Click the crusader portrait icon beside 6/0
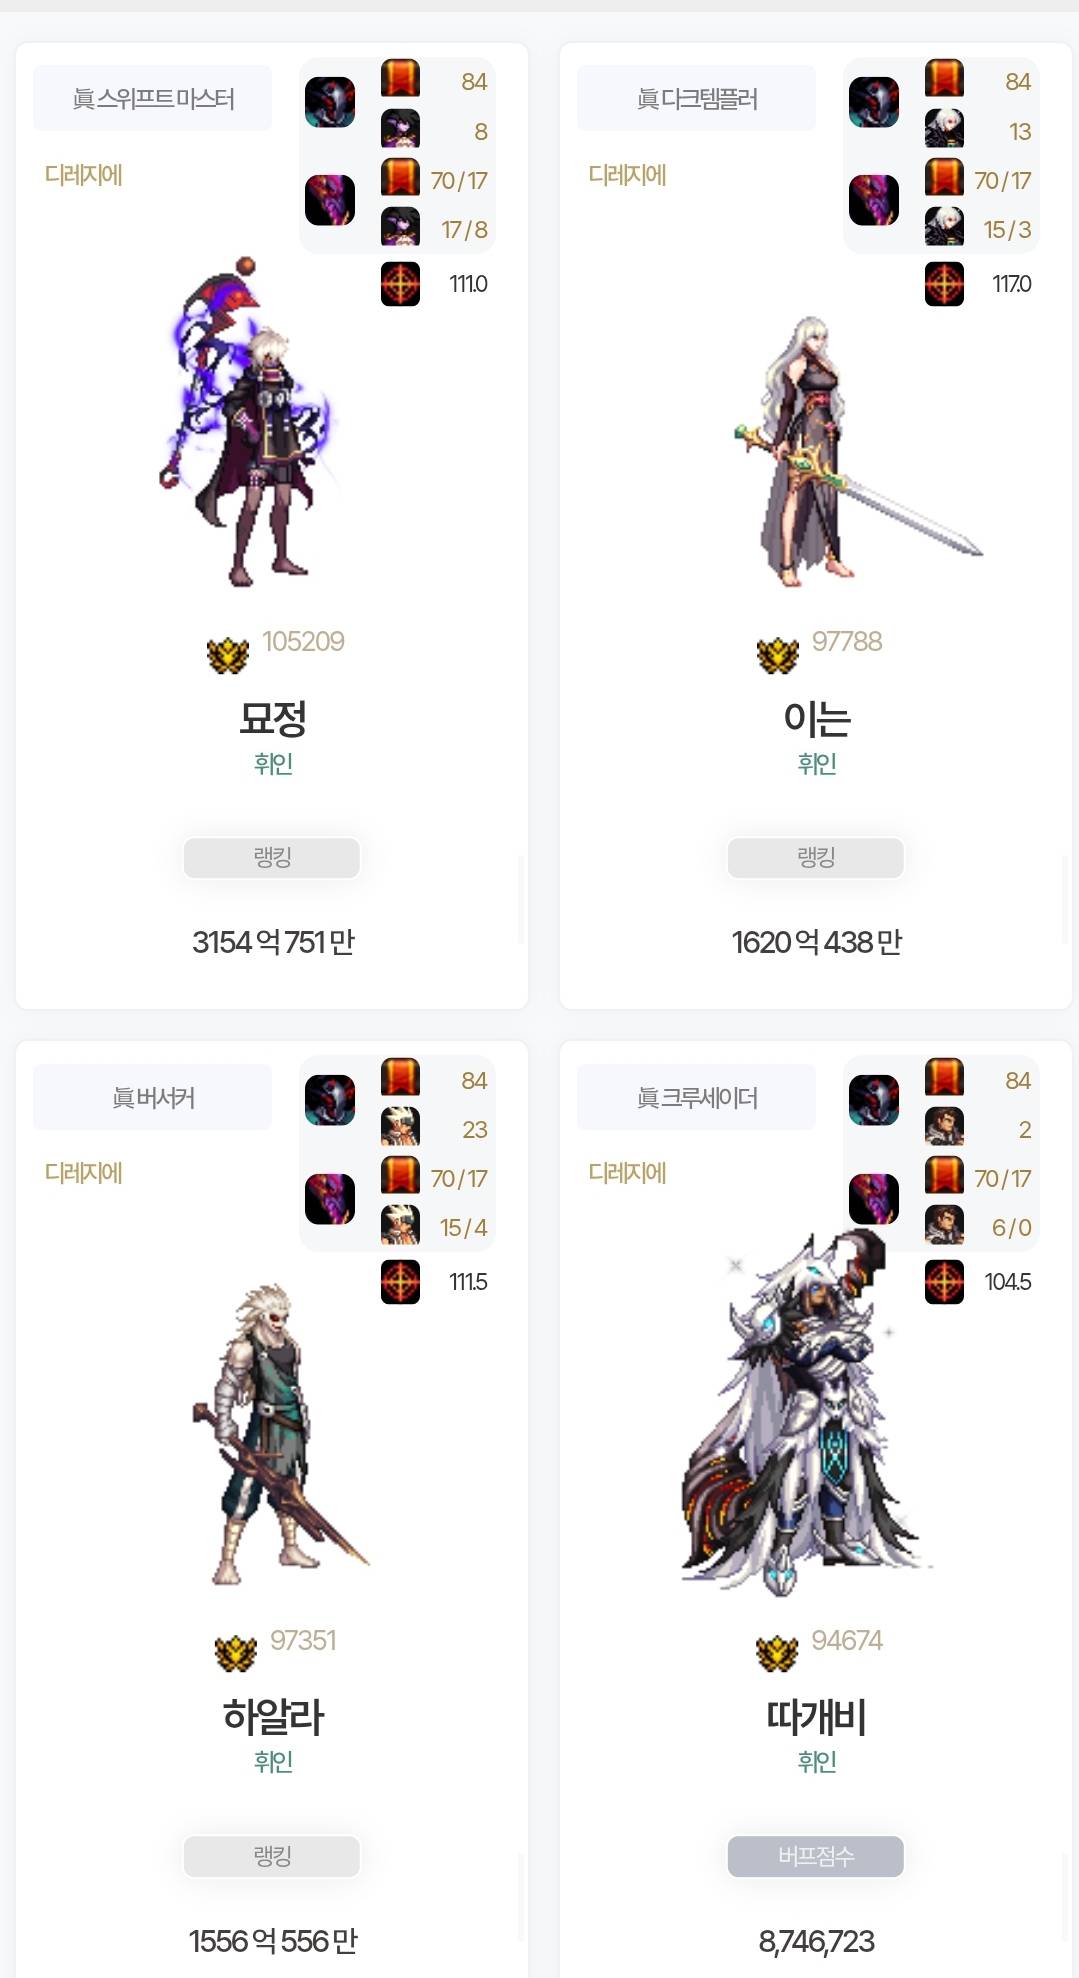This screenshot has width=1079, height=1978. tap(944, 1224)
